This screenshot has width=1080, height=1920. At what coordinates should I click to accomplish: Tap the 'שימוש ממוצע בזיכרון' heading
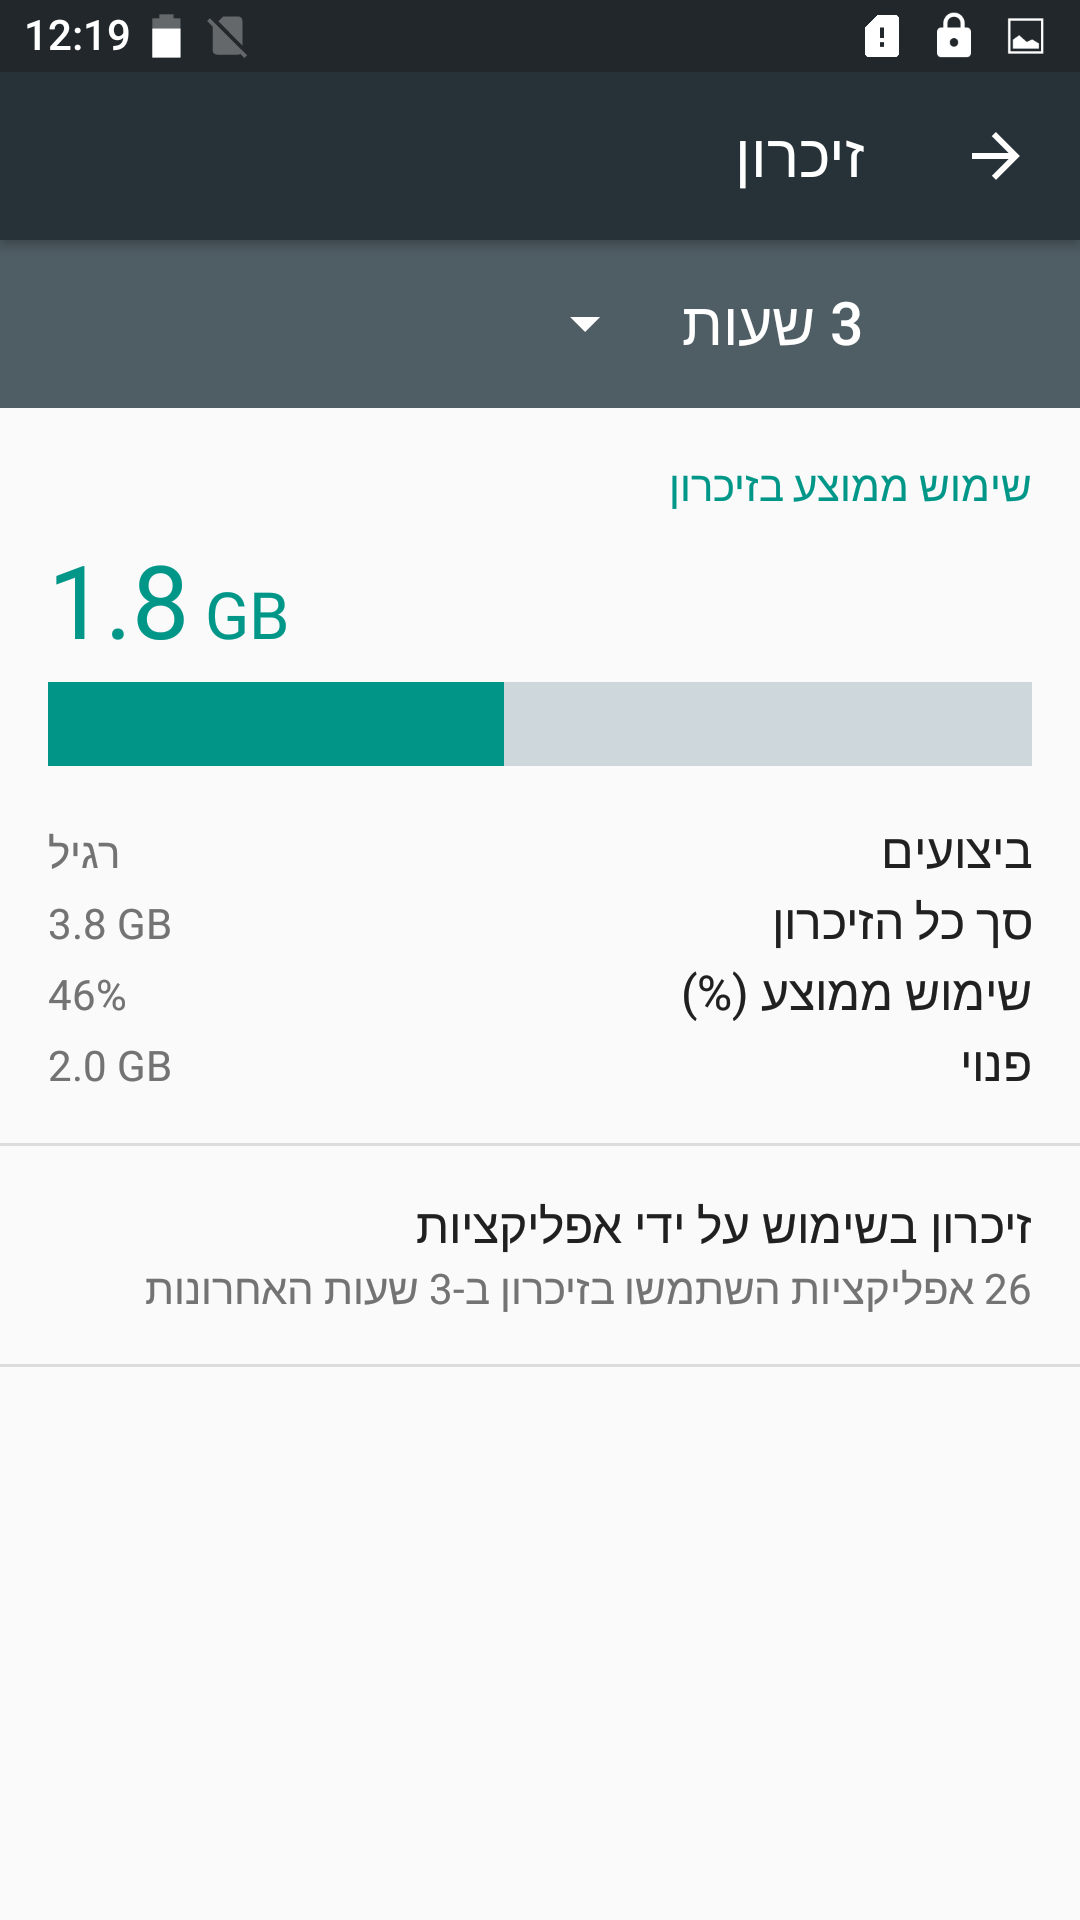(x=850, y=487)
